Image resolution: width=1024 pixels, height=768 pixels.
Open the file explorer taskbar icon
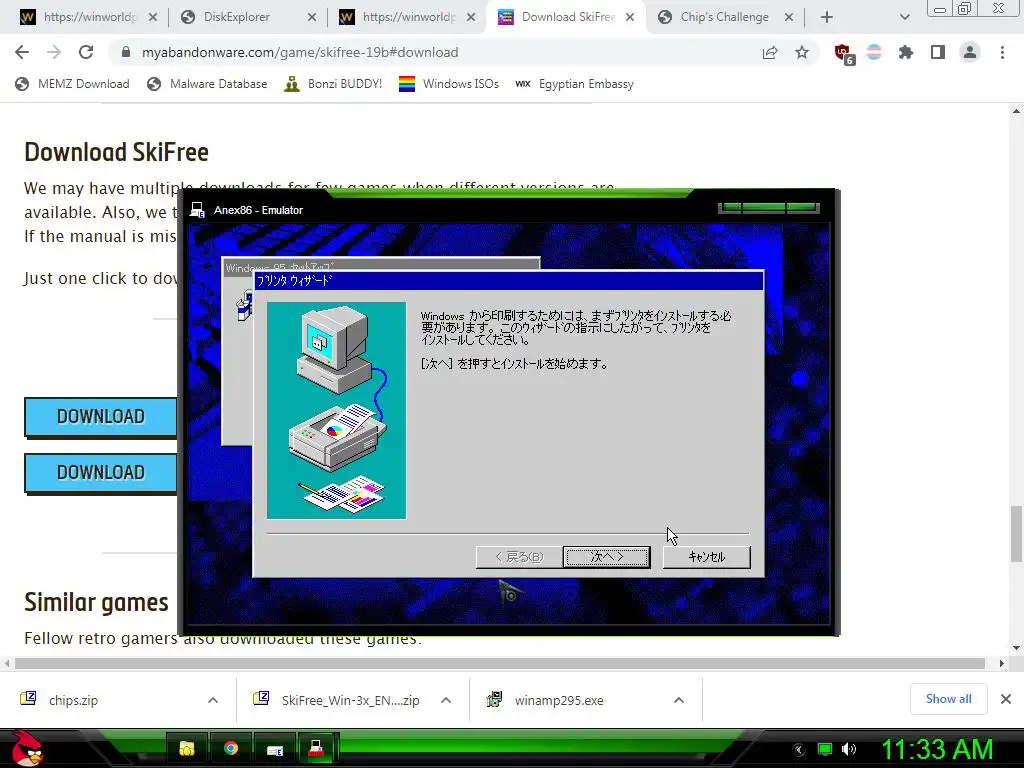click(187, 748)
